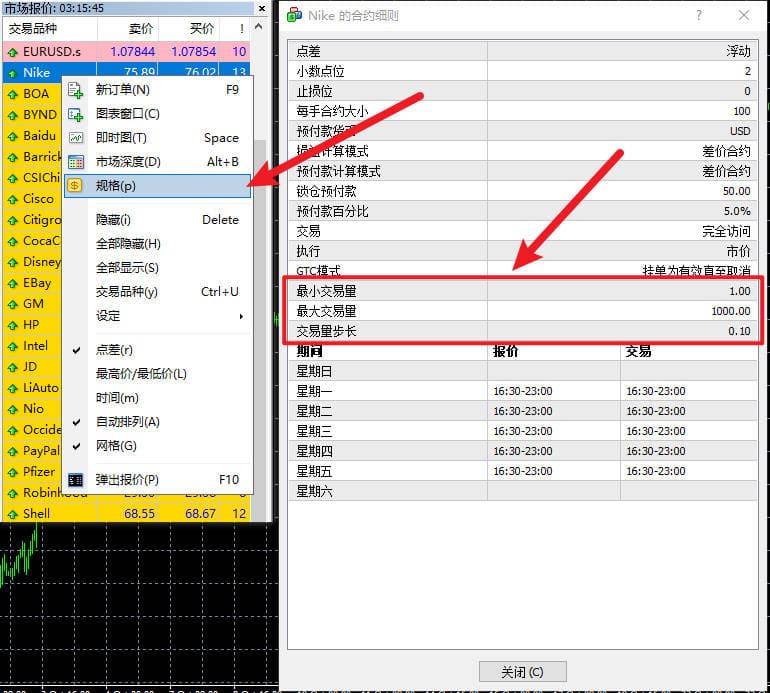Click the 星期五 trading hours 16:30-23:00
The height and width of the screenshot is (693, 770).
click(656, 471)
